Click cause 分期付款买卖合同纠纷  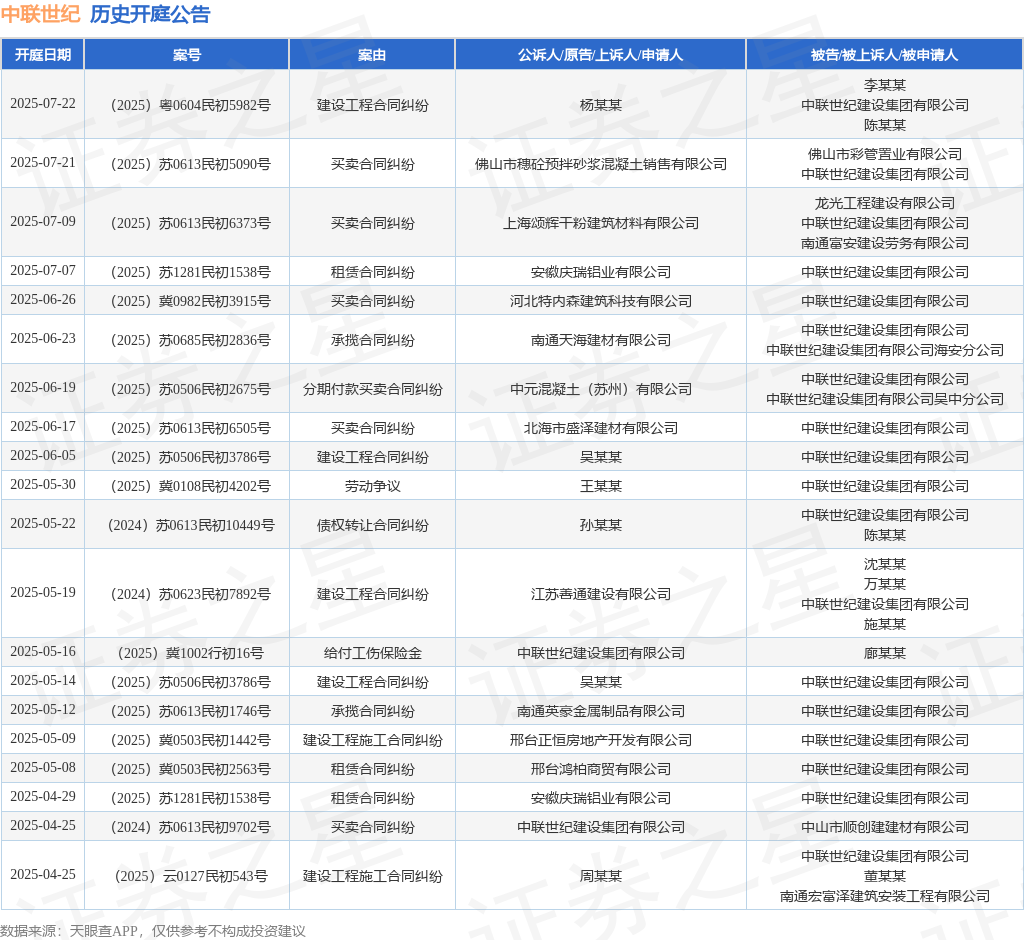372,389
